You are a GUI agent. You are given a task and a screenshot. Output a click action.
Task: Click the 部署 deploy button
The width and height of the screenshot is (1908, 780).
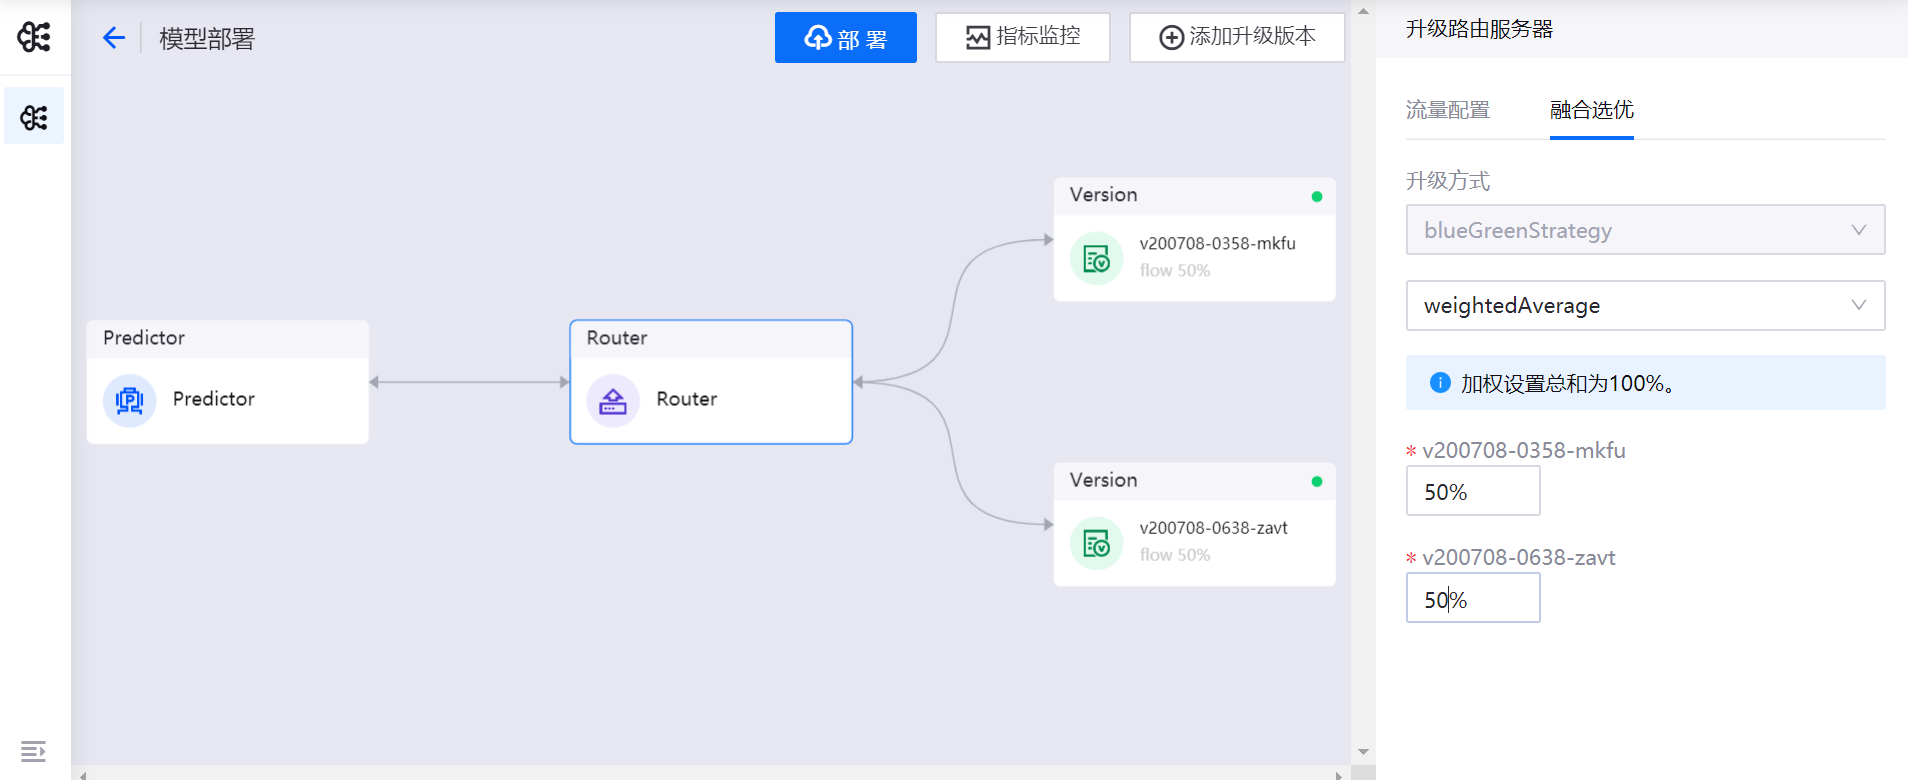pos(846,38)
